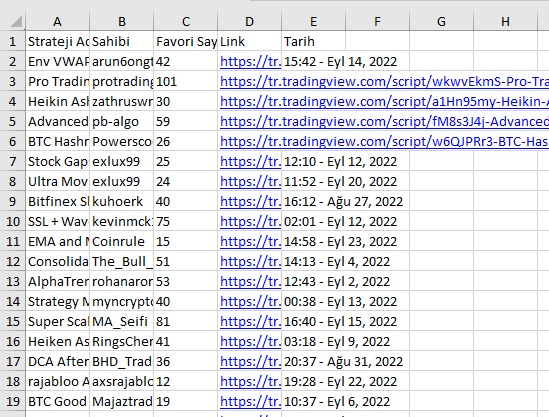This screenshot has height=417, width=549.
Task: Select owner cell 'kuhoerk'
Action: 121,202
